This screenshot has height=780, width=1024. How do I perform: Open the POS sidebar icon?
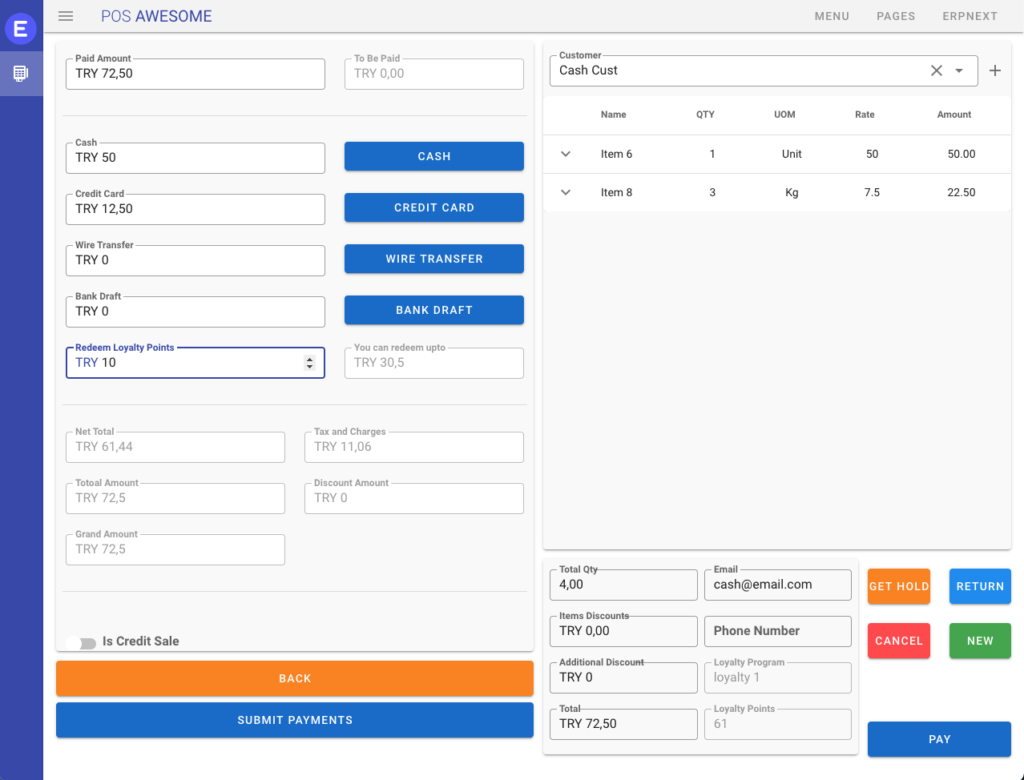click(x=21, y=74)
